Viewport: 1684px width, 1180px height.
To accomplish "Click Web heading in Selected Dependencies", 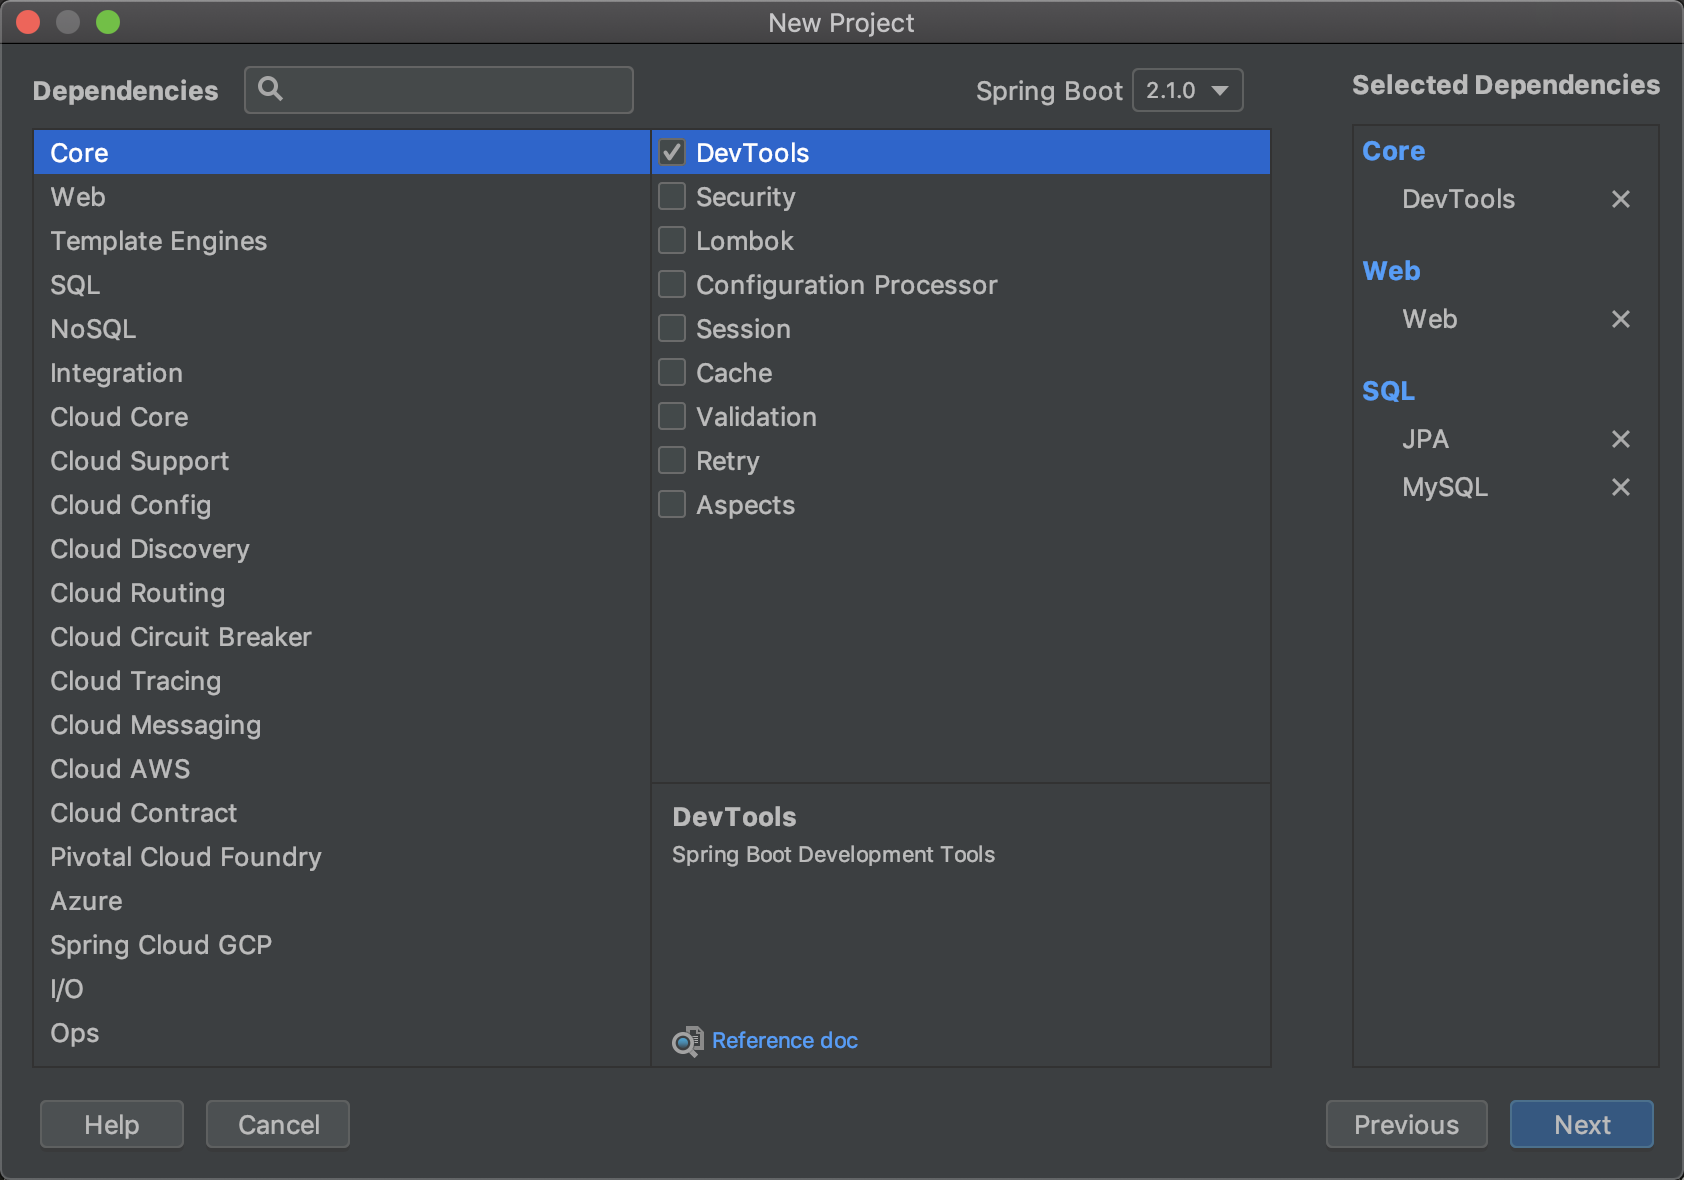I will pos(1391,271).
